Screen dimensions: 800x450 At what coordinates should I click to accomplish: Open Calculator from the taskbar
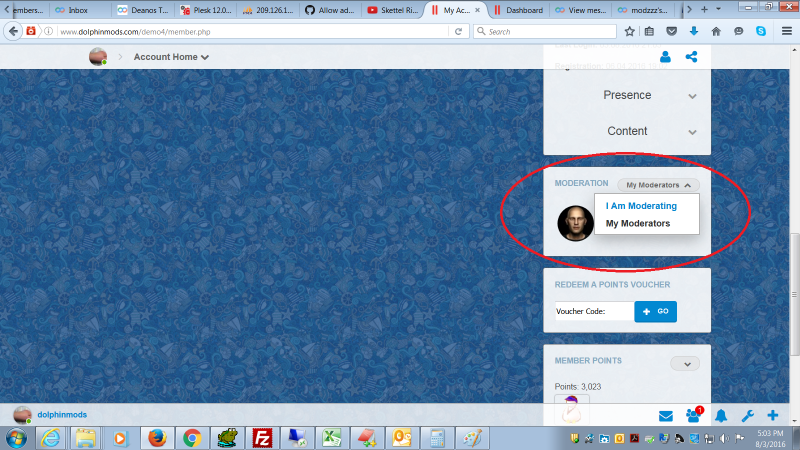[437, 438]
